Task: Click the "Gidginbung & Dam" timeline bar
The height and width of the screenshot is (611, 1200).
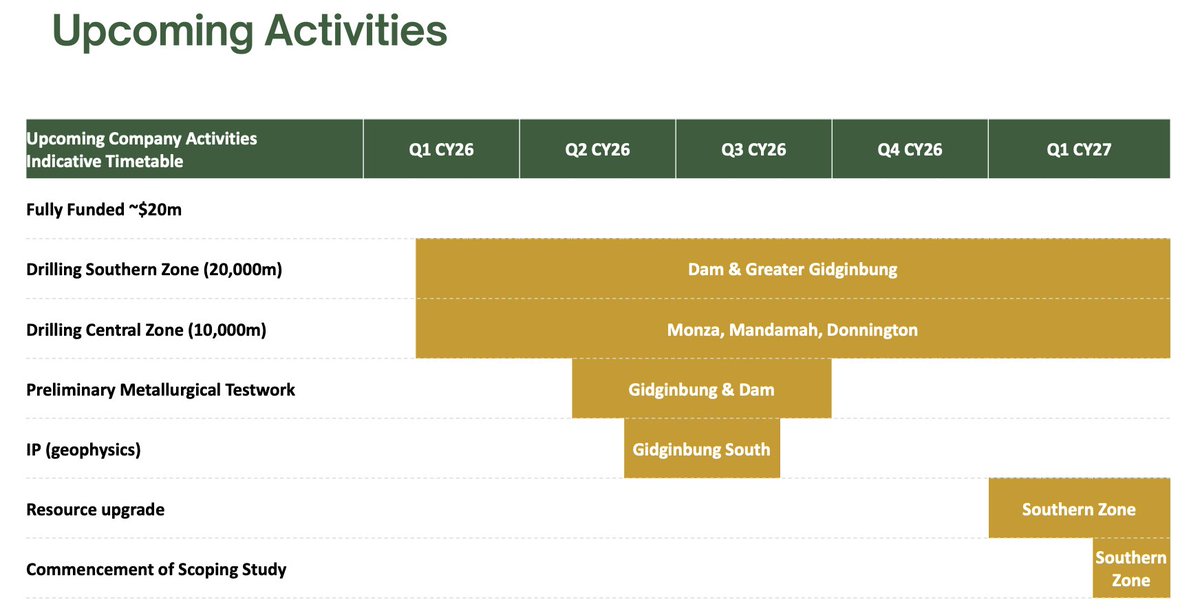Action: [702, 389]
